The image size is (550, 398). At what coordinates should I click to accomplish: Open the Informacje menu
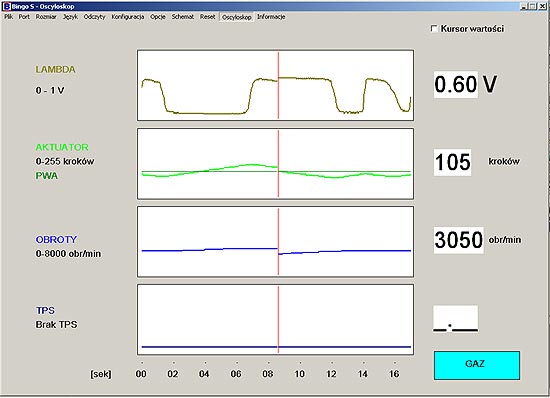271,17
